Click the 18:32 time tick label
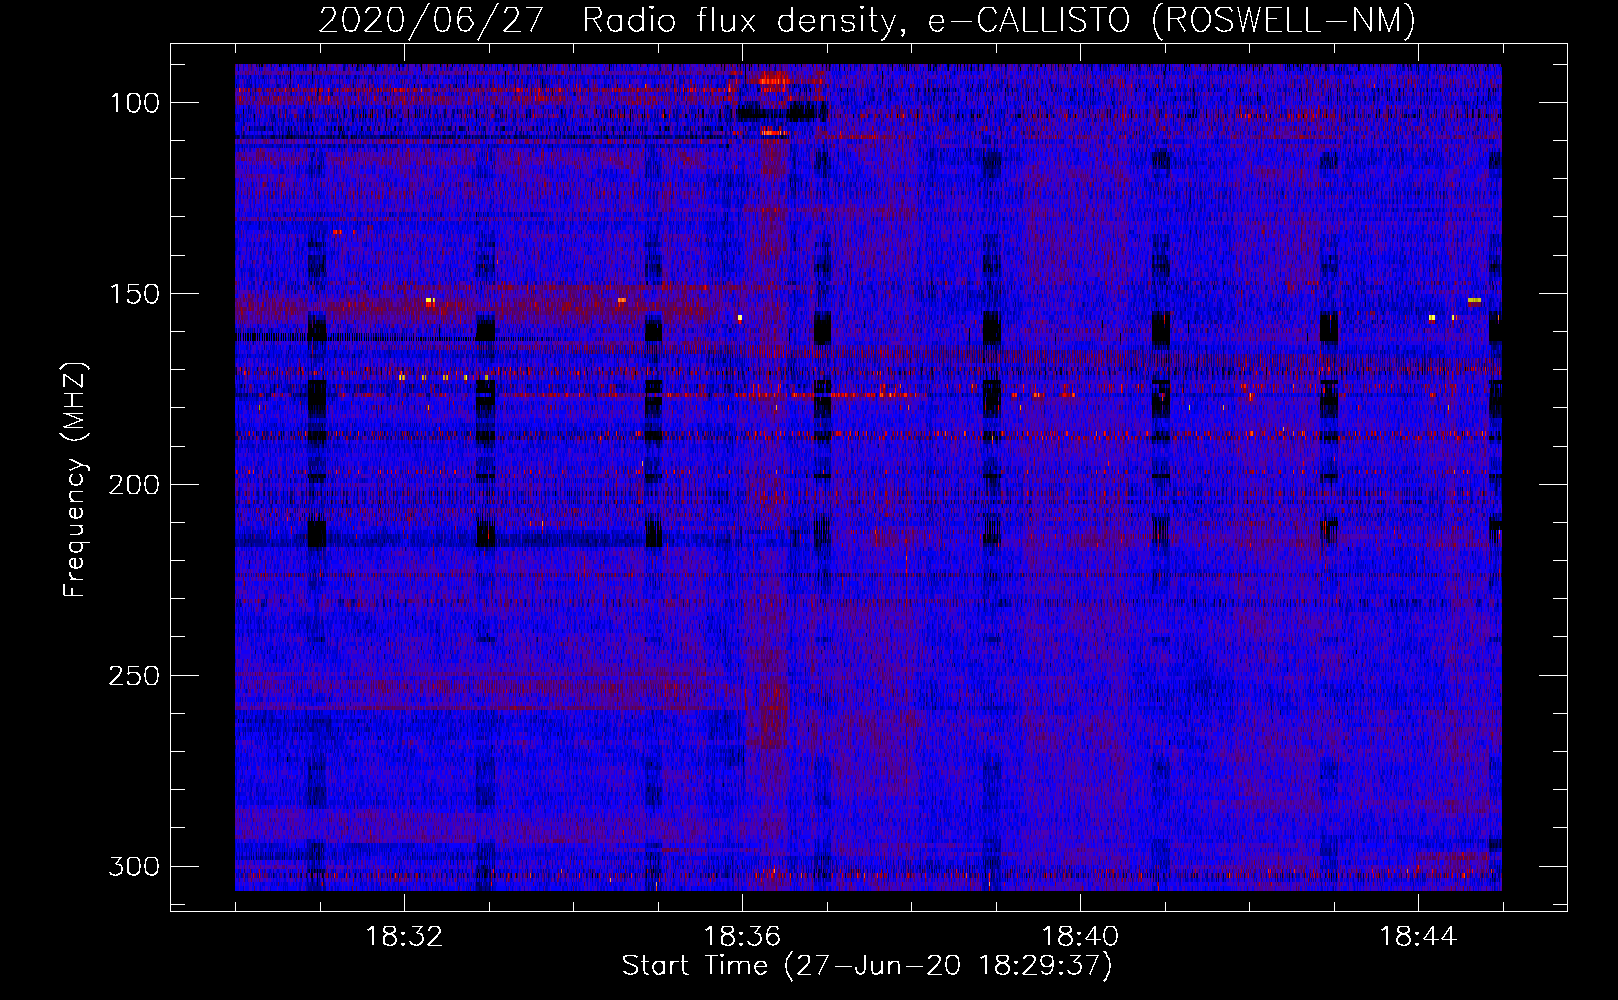 tap(404, 937)
